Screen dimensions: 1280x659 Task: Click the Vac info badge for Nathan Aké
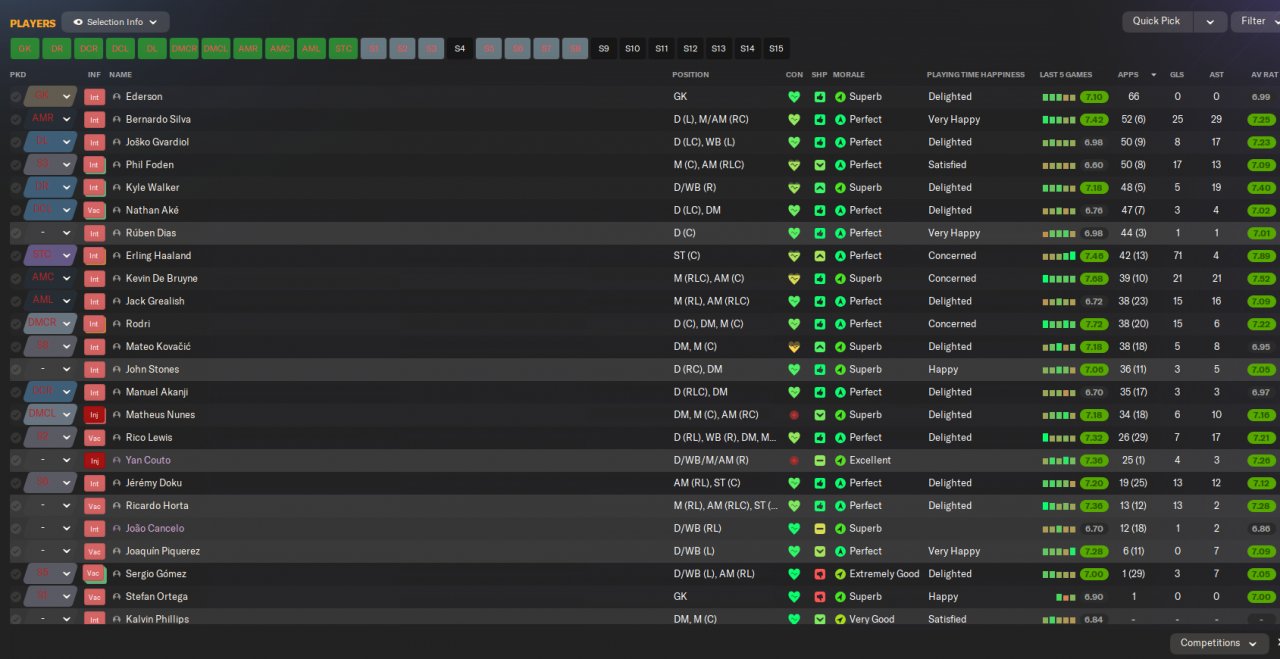click(x=94, y=210)
